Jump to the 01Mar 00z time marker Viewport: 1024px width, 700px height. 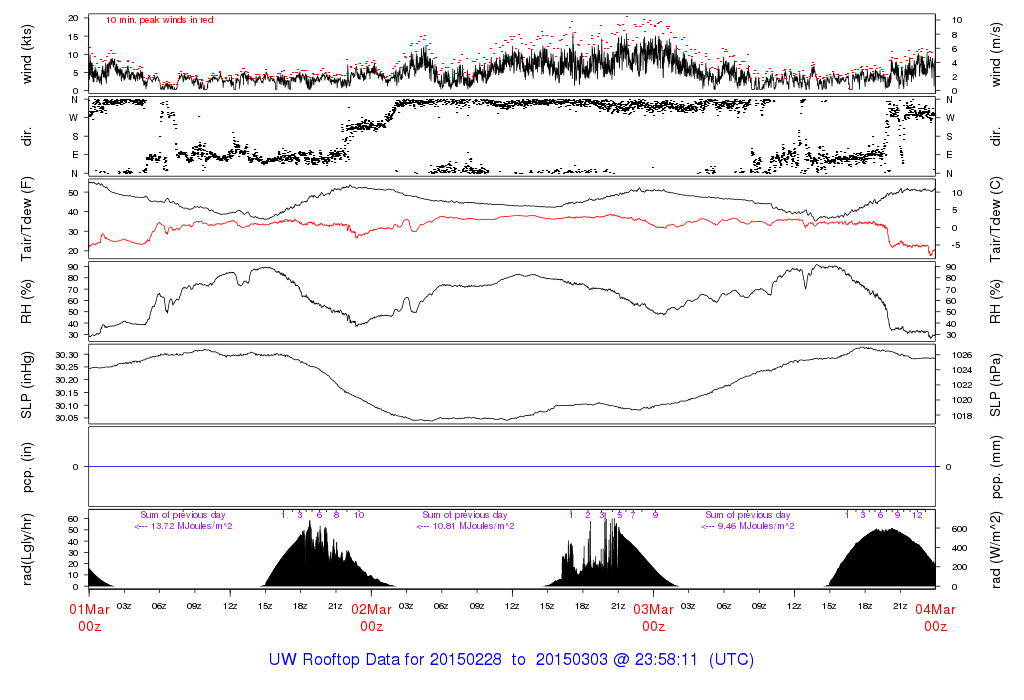click(89, 617)
